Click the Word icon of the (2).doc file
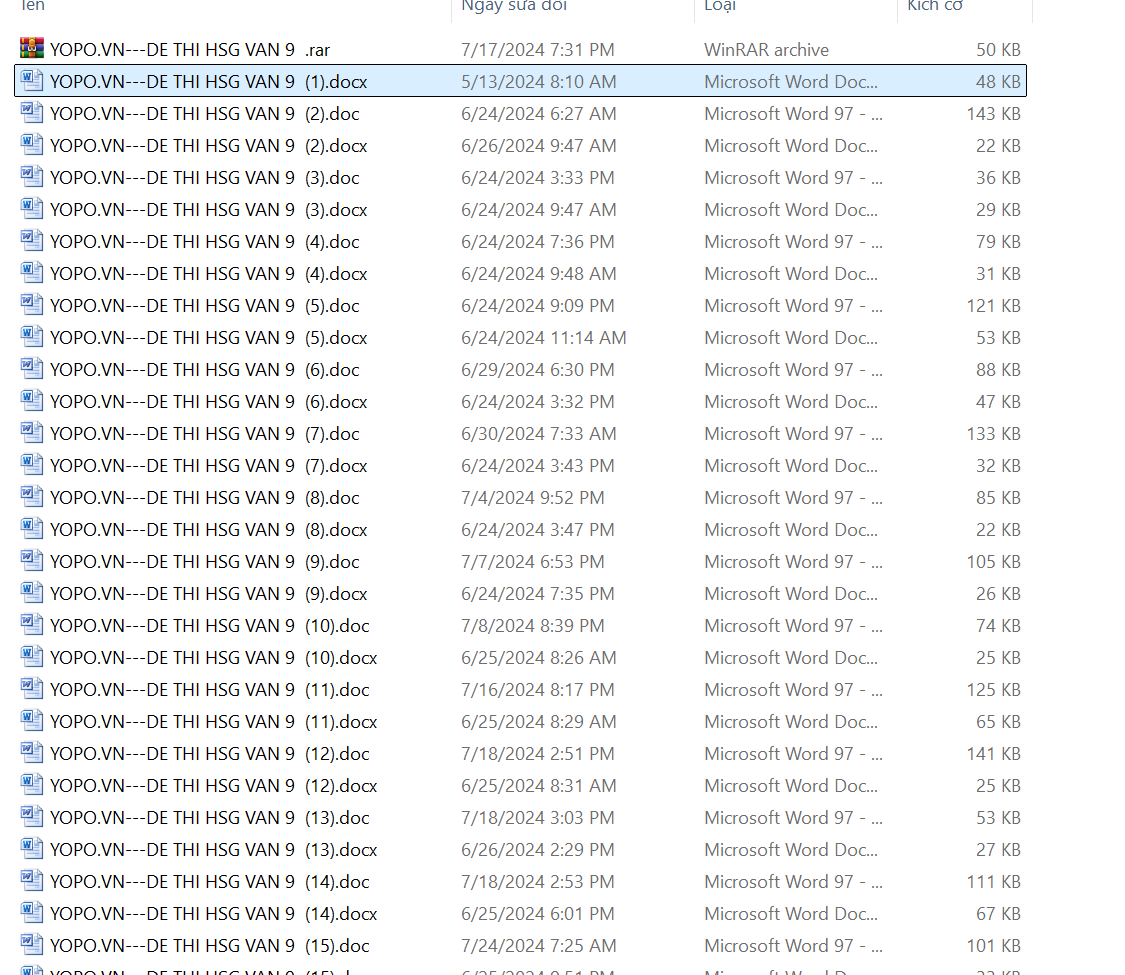The width and height of the screenshot is (1125, 975). pos(32,113)
